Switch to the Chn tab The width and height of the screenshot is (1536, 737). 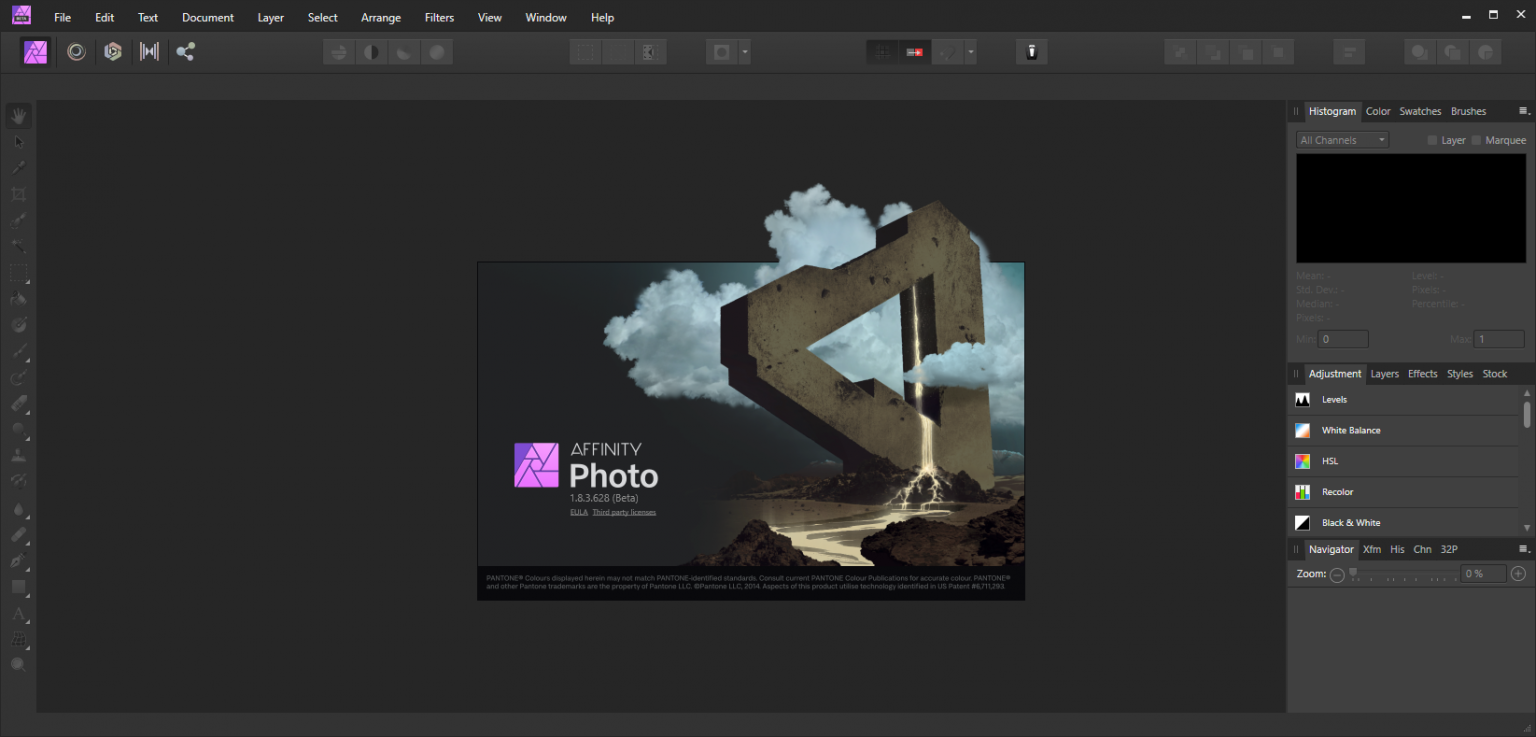[x=1422, y=549]
